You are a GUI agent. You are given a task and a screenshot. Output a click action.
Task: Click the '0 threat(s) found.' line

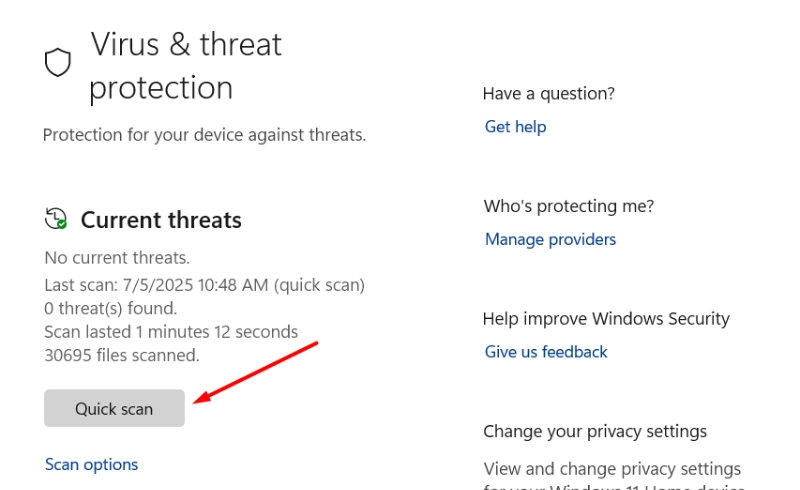(x=111, y=308)
